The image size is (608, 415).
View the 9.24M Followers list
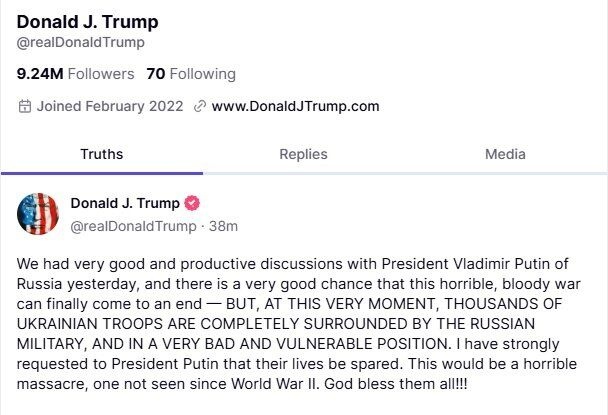click(75, 74)
